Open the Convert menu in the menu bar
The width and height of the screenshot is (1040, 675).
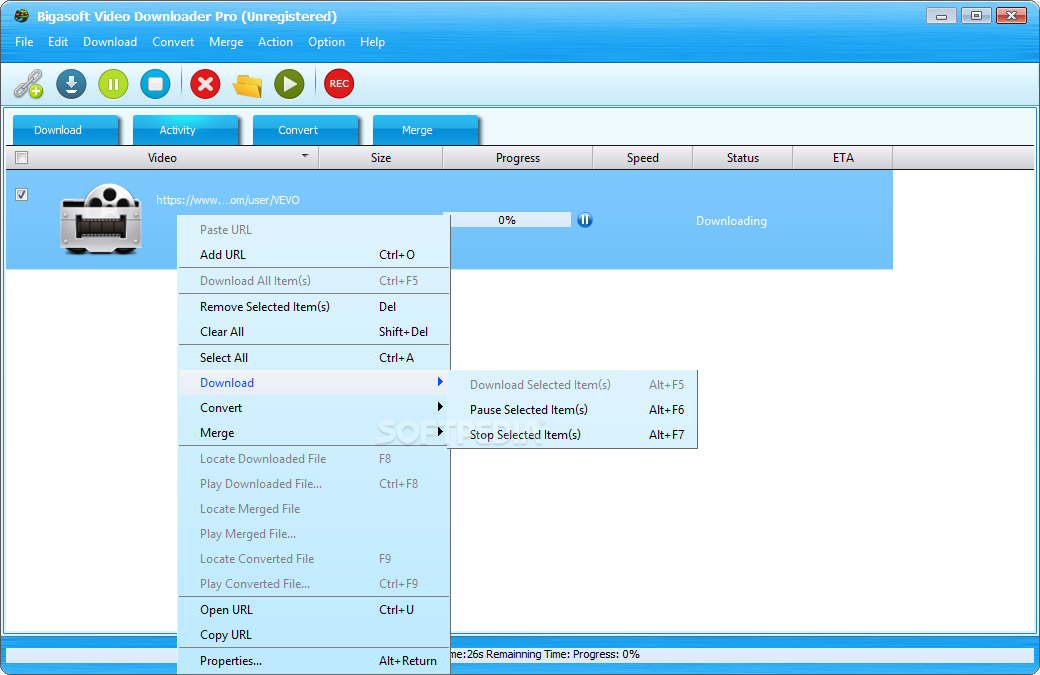pos(173,42)
